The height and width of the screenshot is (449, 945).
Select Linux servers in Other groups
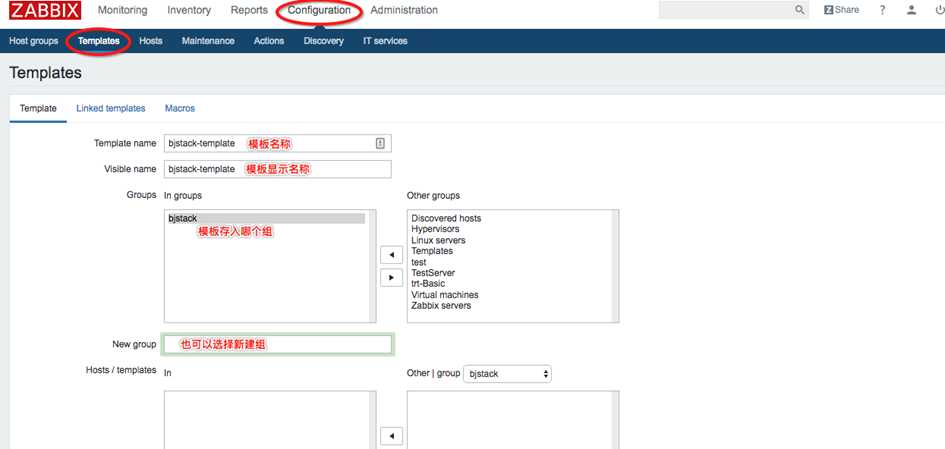pyautogui.click(x=438, y=240)
